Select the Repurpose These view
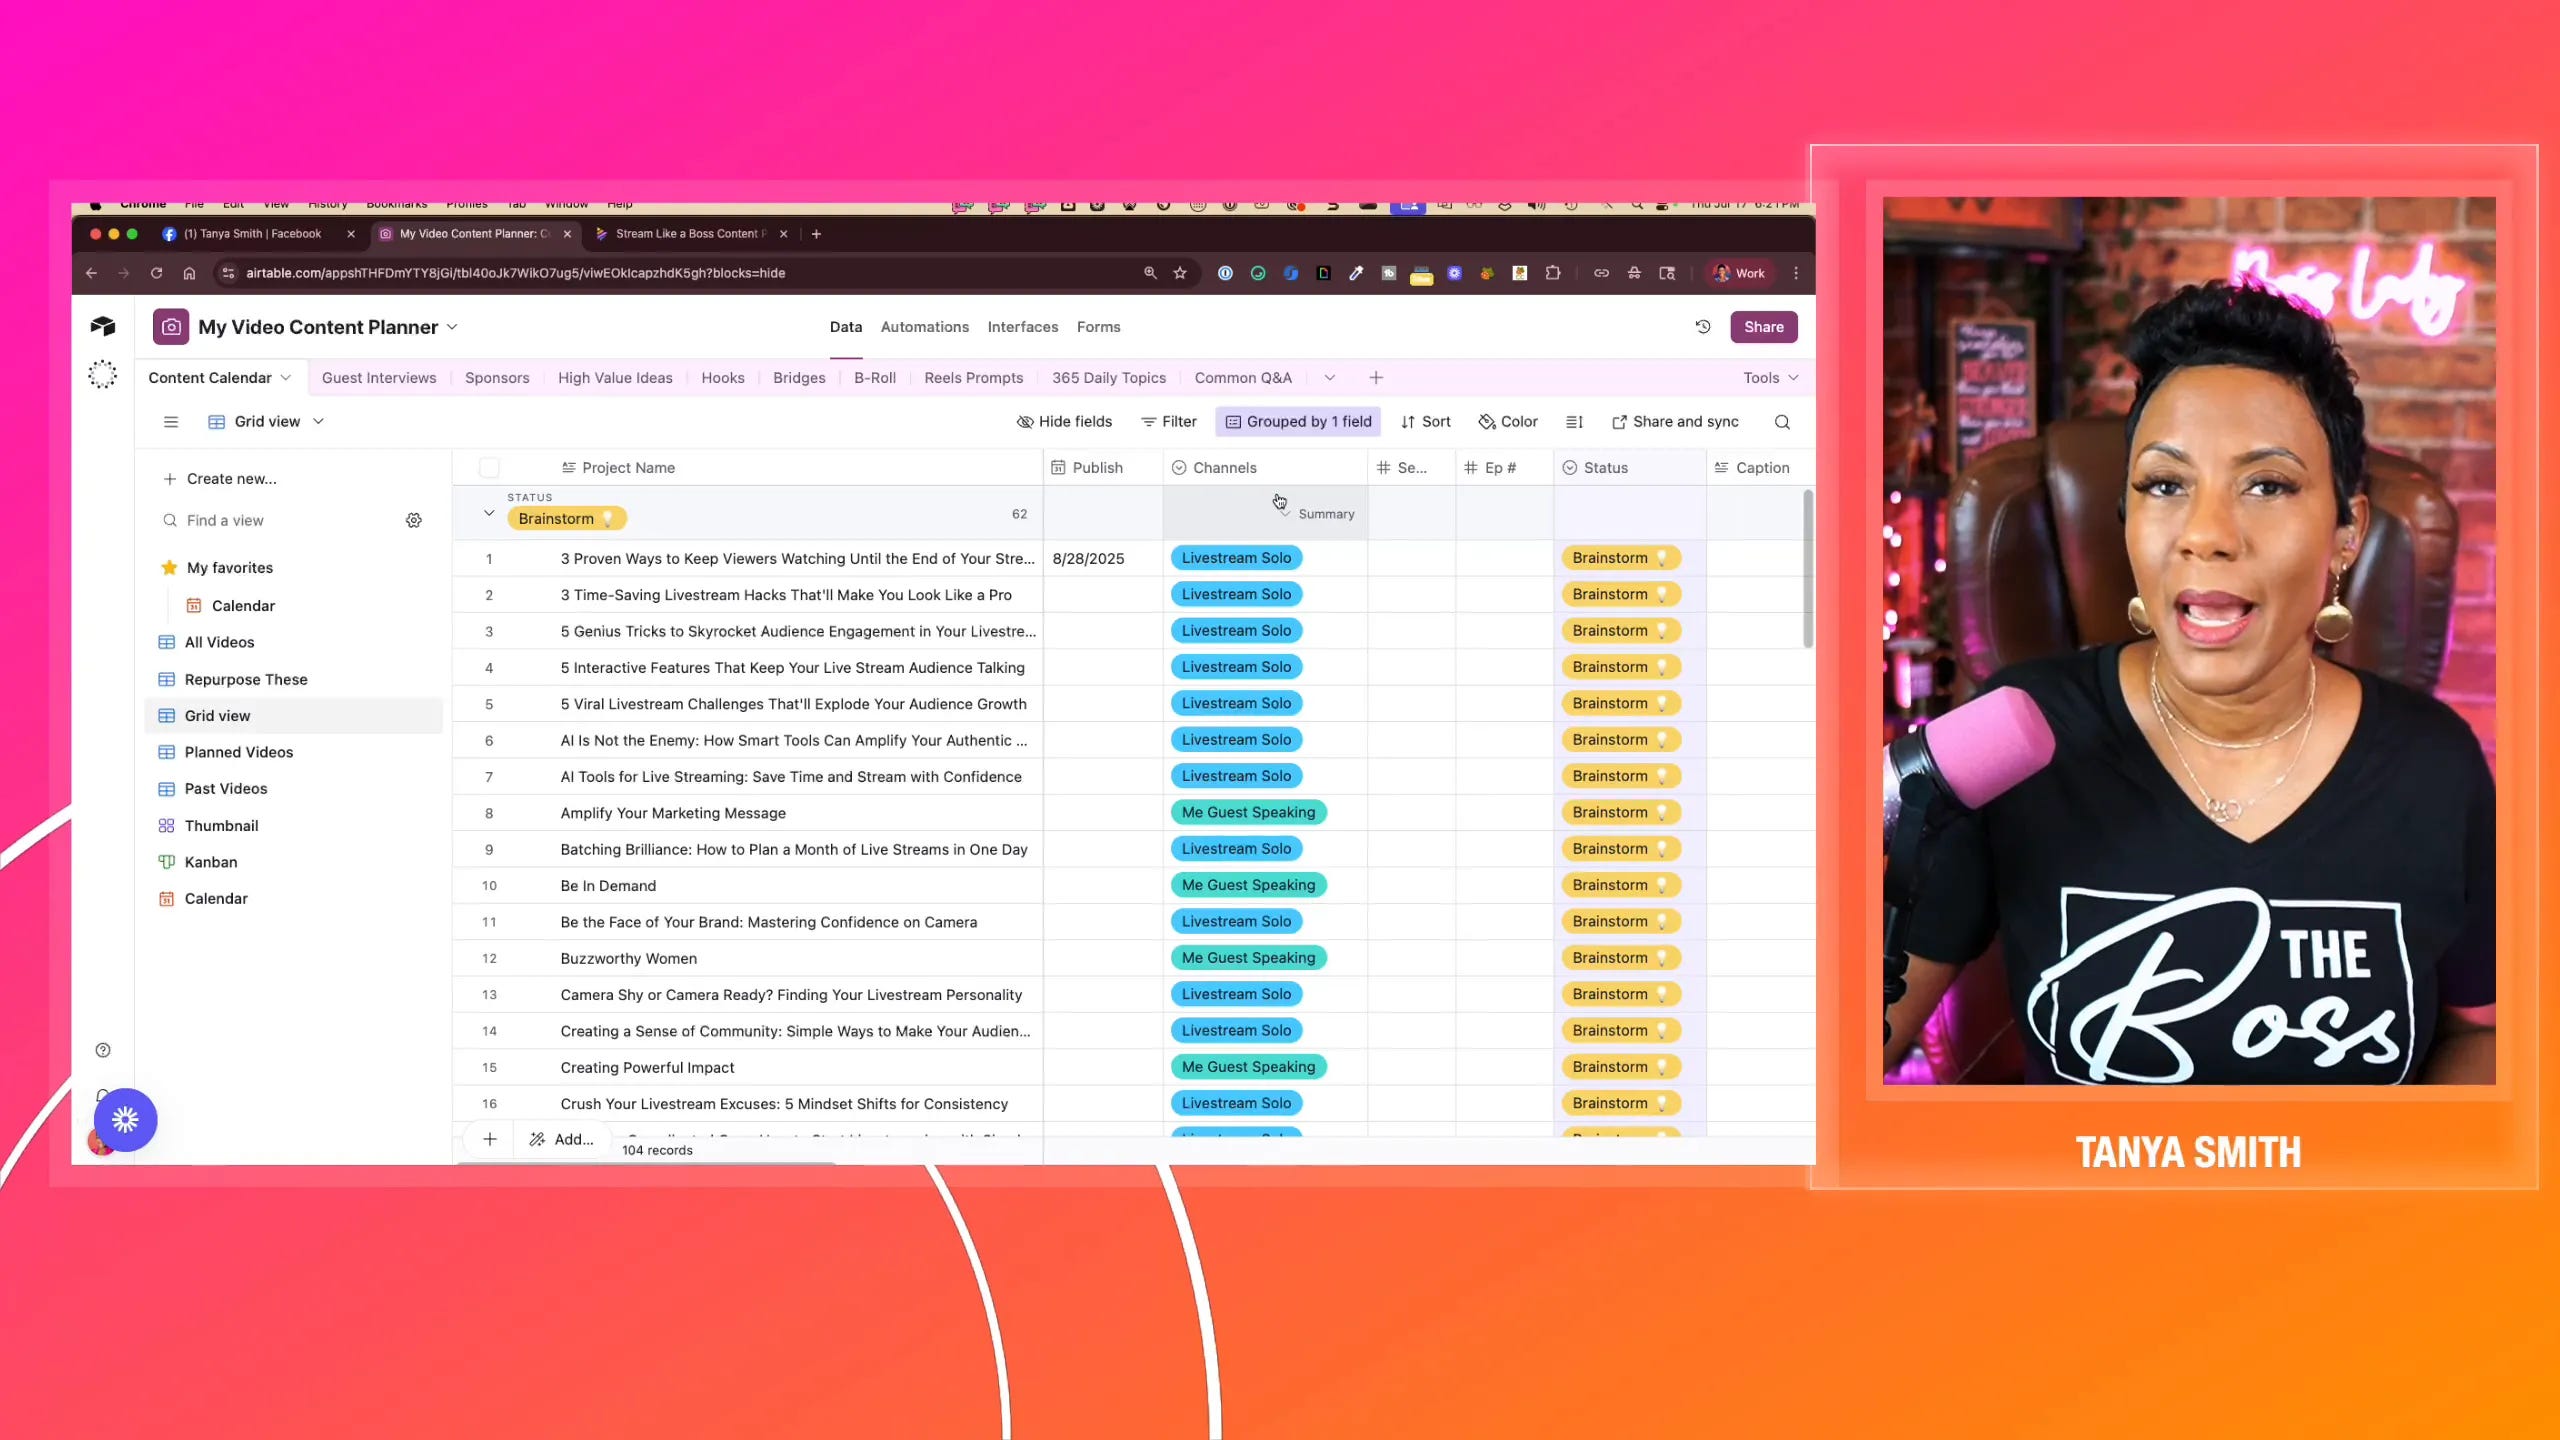This screenshot has height=1440, width=2560. point(246,679)
